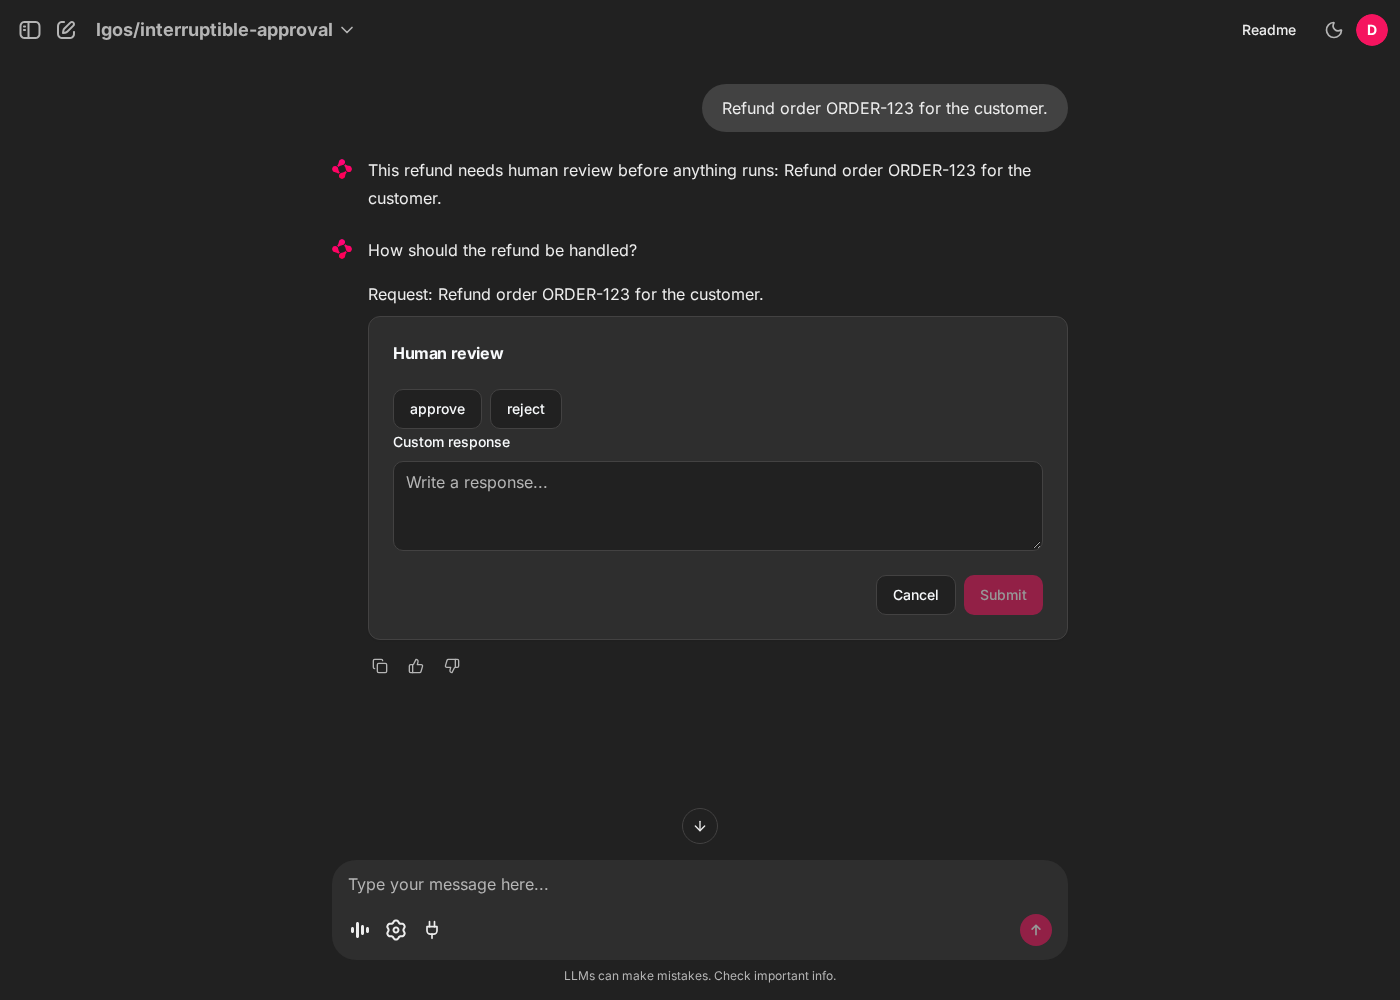
Task: Select the 'Custom response' label
Action: [451, 442]
